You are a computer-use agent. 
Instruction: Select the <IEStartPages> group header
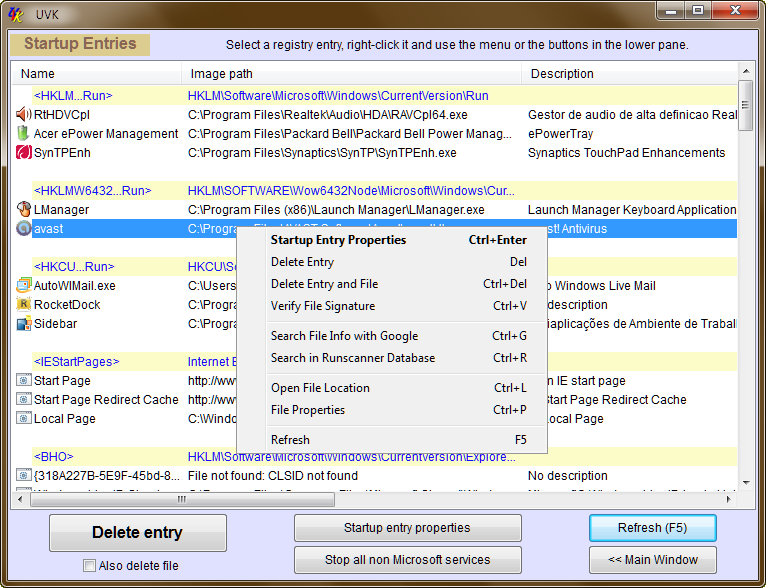(77, 361)
